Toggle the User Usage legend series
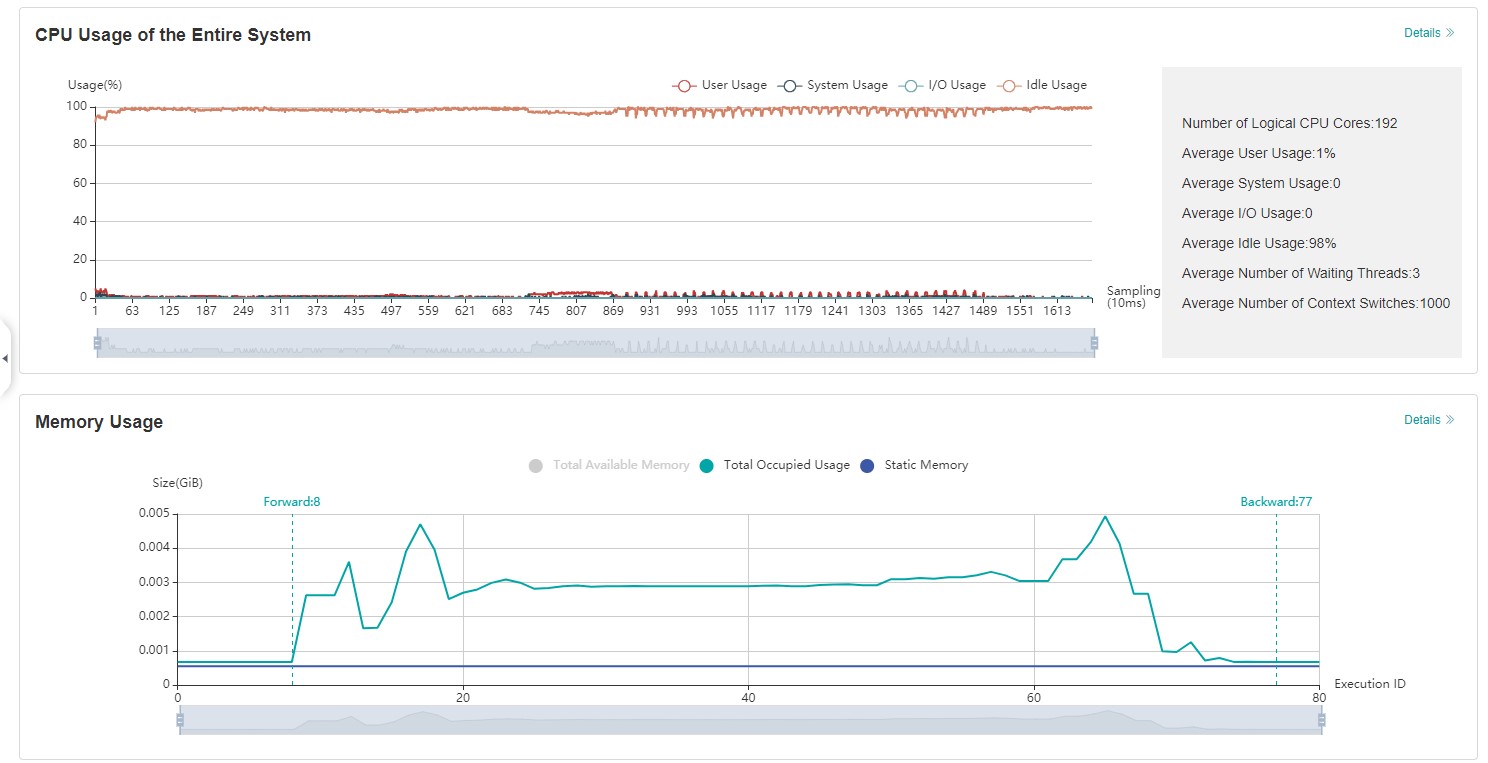Viewport: 1488px width, 763px height. (x=720, y=85)
